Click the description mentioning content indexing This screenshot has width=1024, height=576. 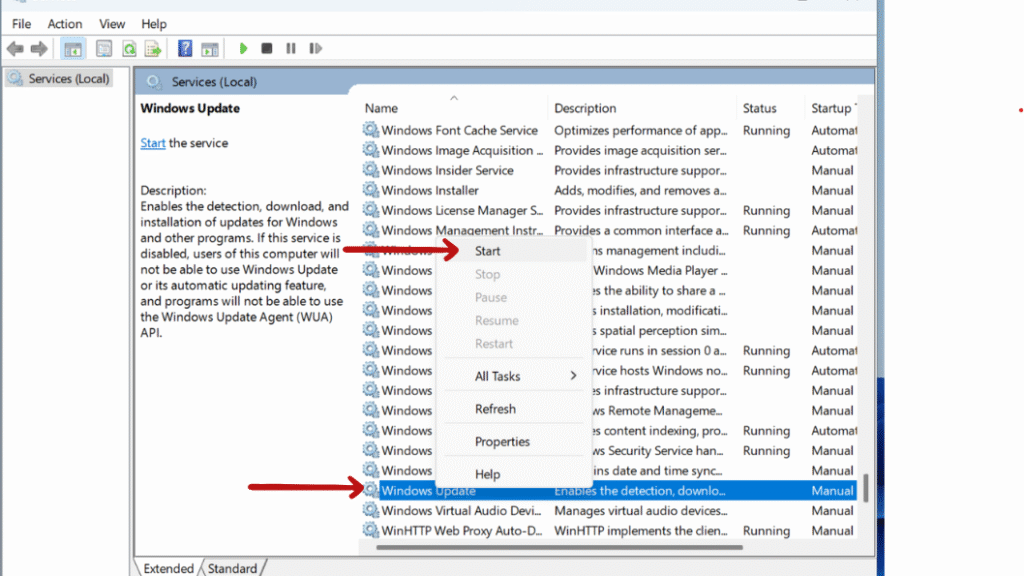pyautogui.click(x=660, y=431)
